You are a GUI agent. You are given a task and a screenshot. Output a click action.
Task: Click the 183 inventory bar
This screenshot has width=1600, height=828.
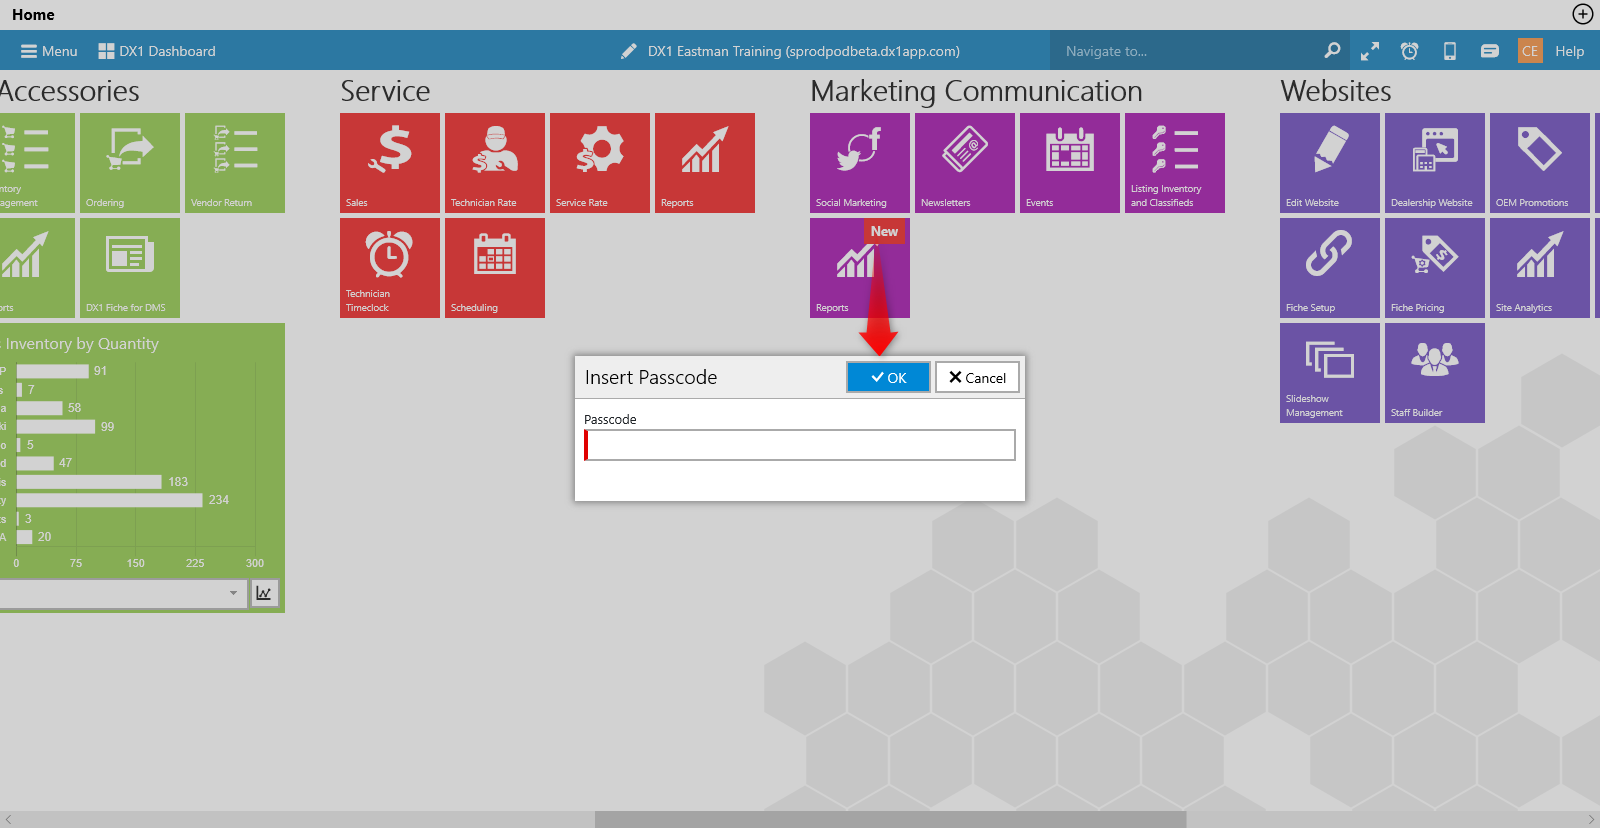pos(89,482)
